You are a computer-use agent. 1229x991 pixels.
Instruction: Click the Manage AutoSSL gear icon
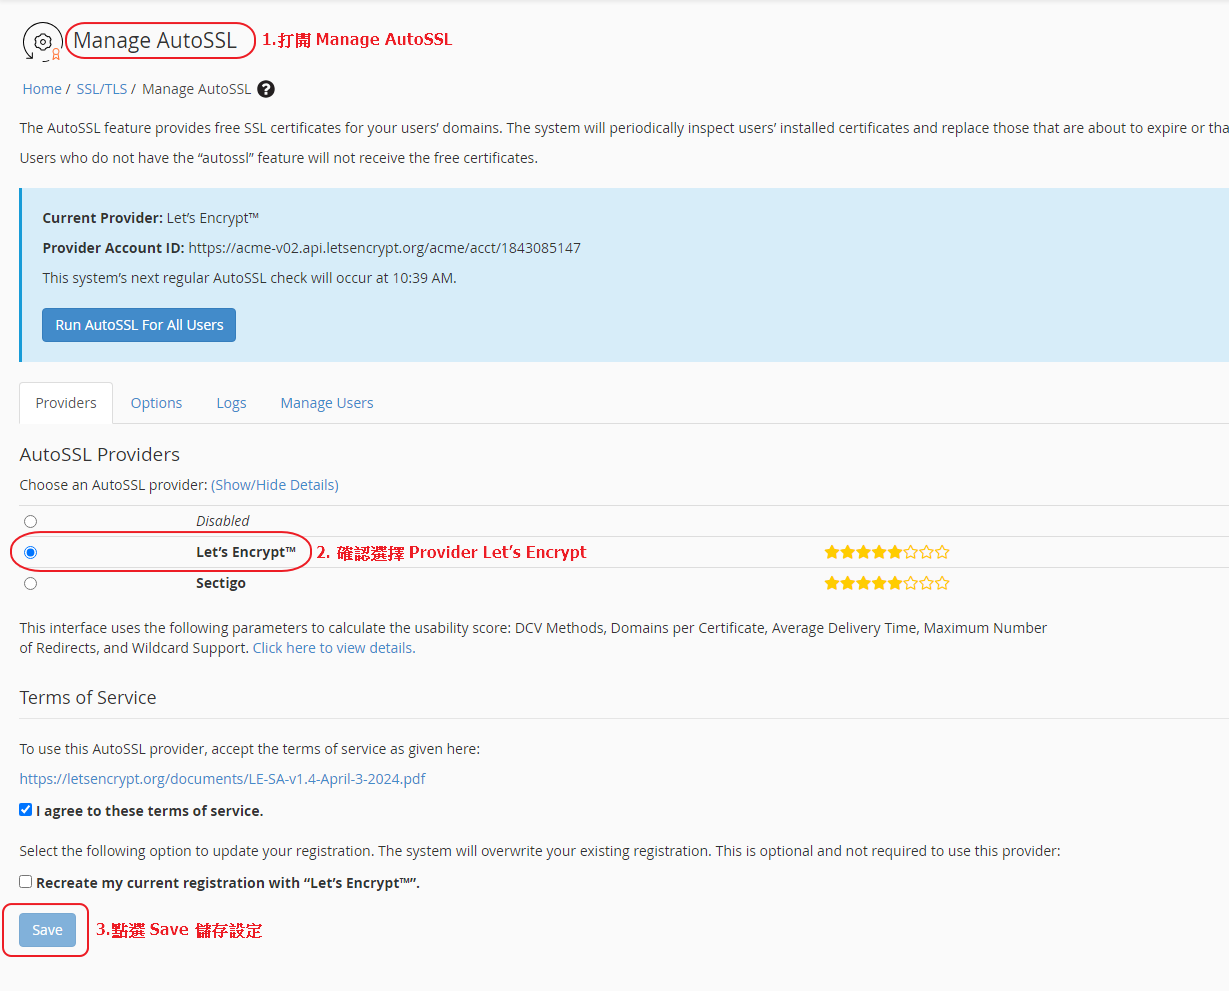click(x=42, y=42)
